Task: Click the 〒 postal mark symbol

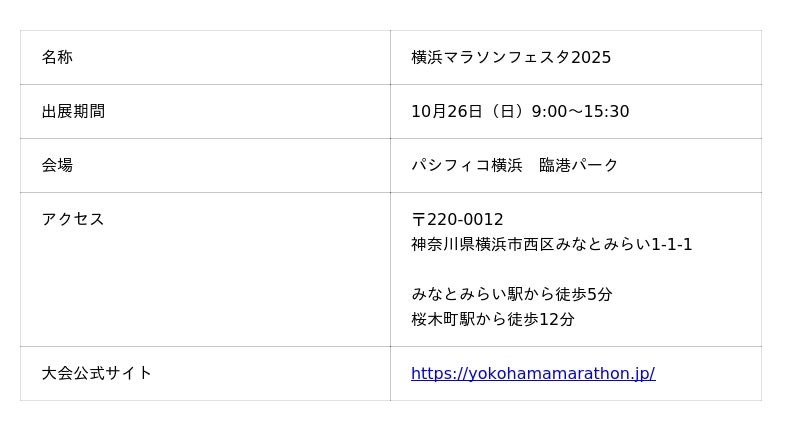Action: click(419, 220)
